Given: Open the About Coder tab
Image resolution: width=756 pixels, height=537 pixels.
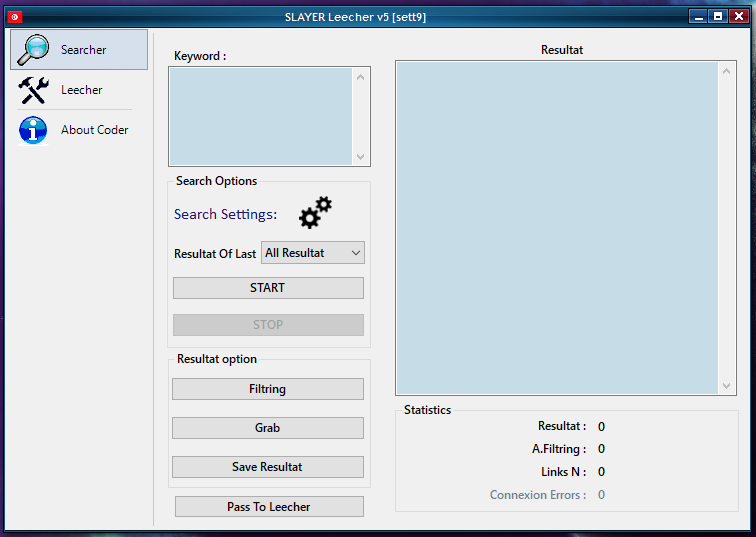Looking at the screenshot, I should coord(94,130).
